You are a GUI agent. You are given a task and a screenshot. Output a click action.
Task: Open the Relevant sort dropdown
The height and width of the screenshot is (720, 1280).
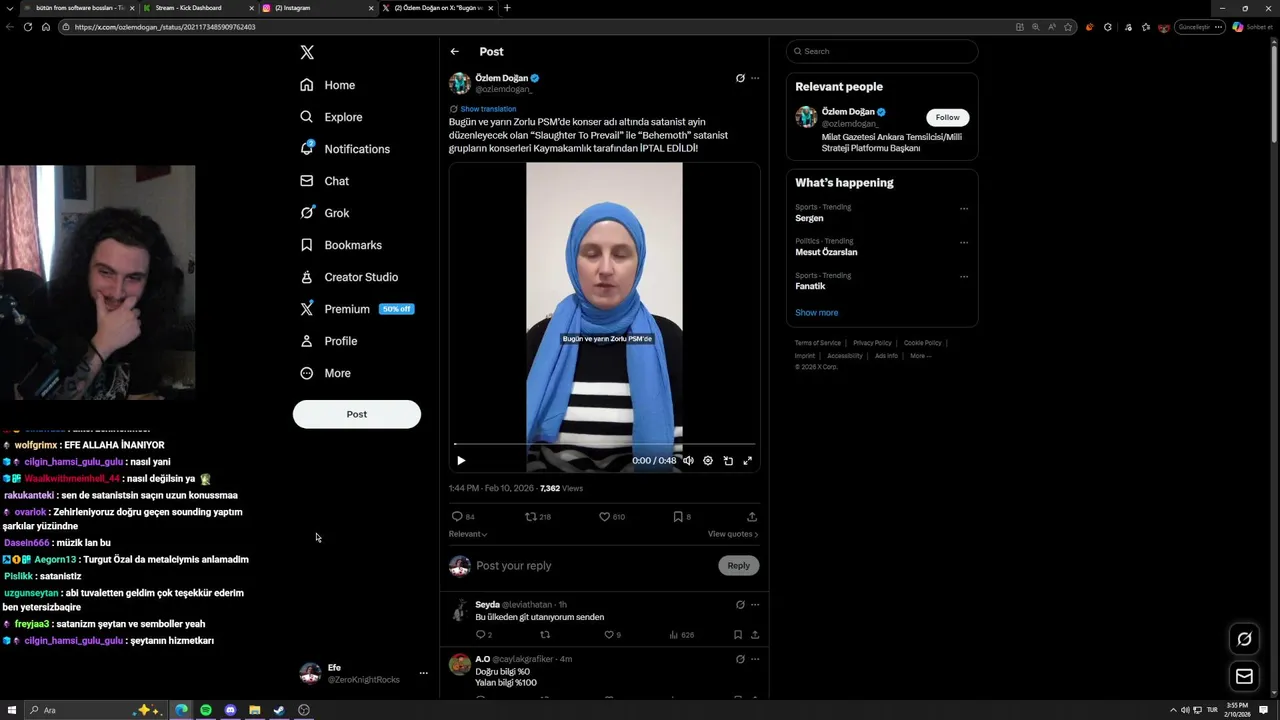[x=468, y=534]
